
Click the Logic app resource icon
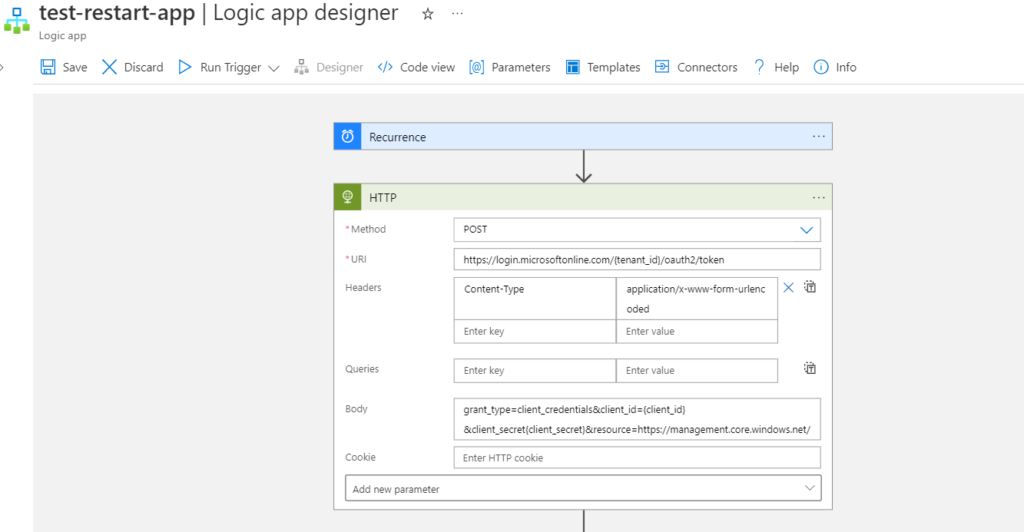point(16,20)
